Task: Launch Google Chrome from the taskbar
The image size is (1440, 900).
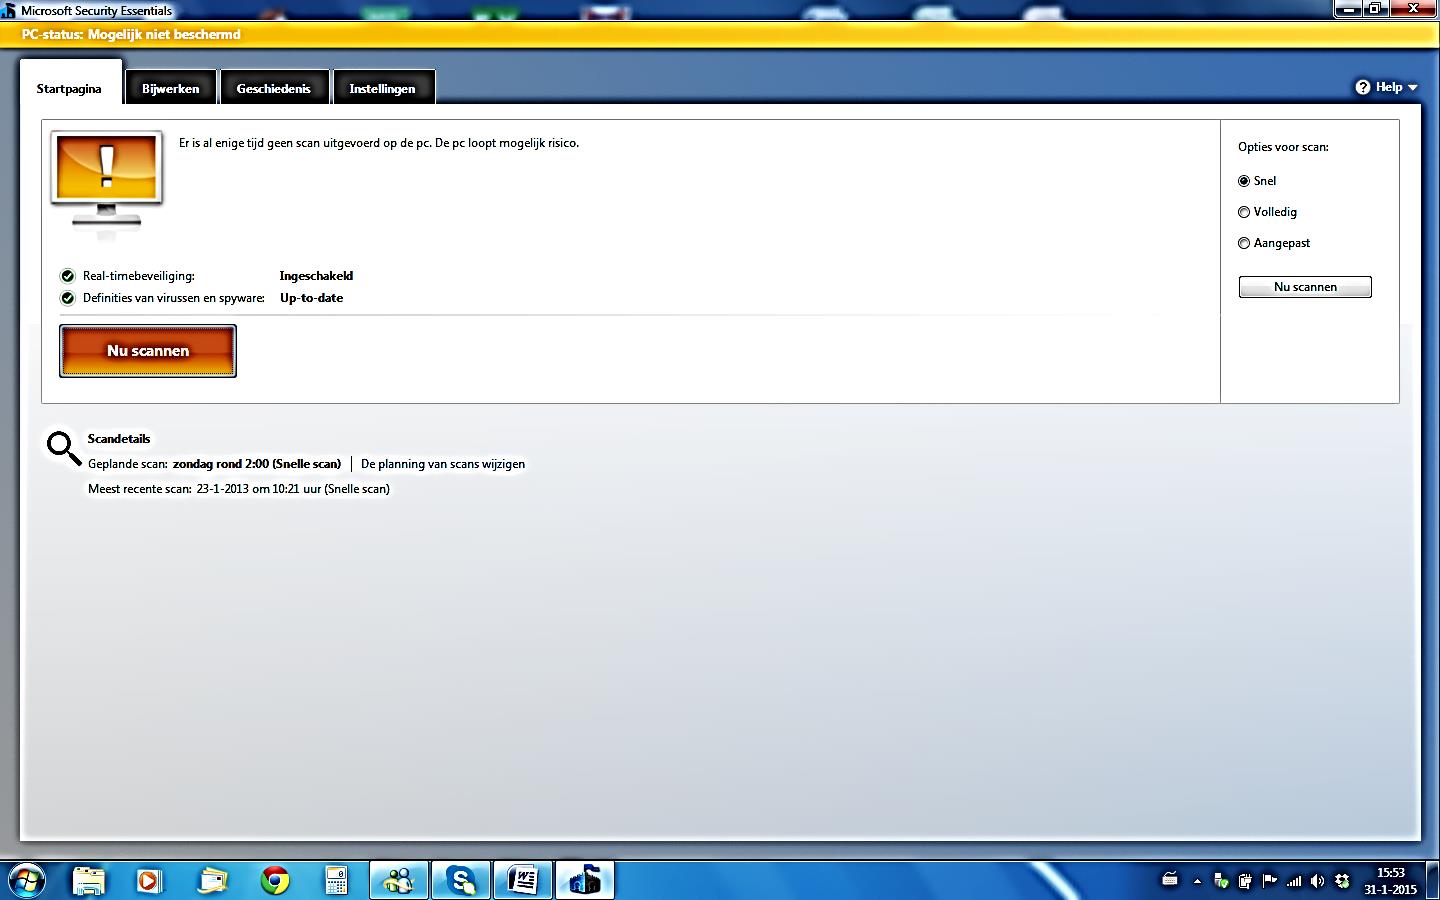Action: tap(275, 881)
